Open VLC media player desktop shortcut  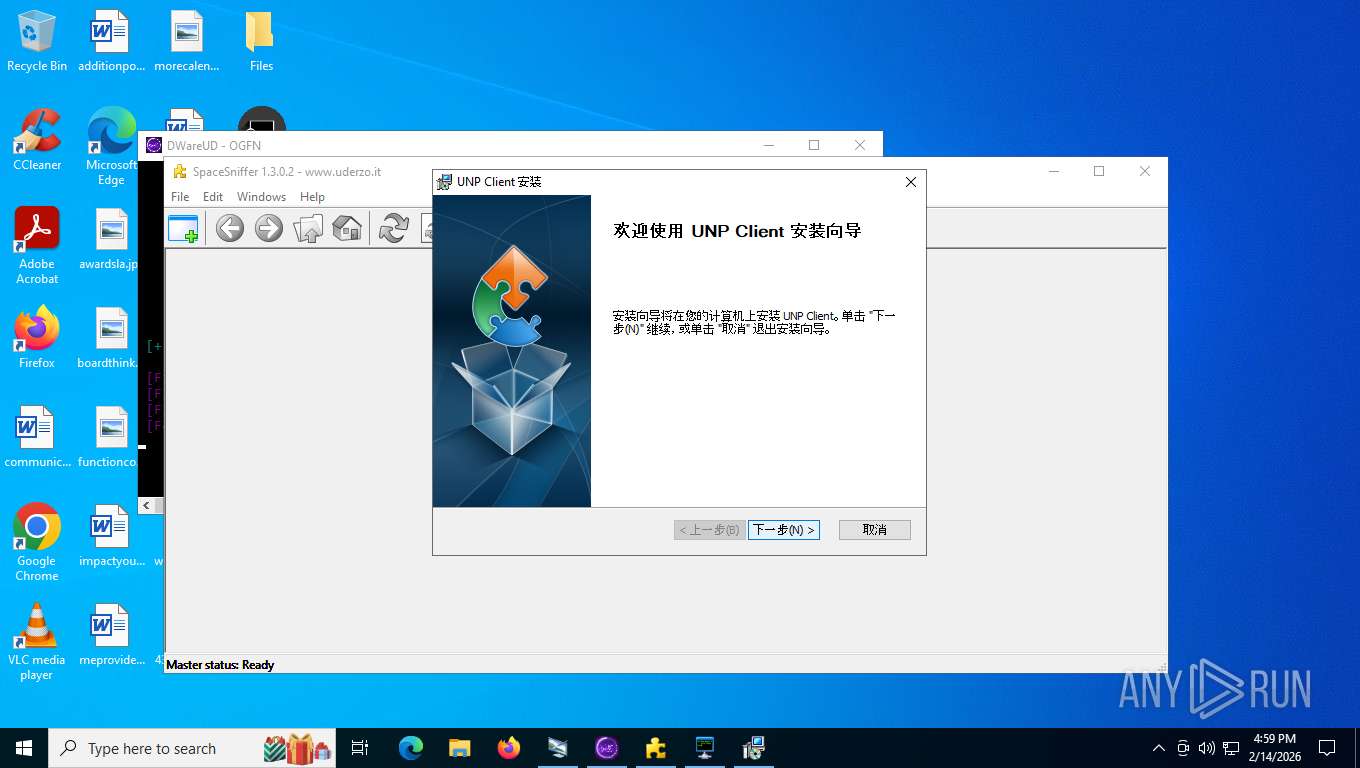pos(37,641)
